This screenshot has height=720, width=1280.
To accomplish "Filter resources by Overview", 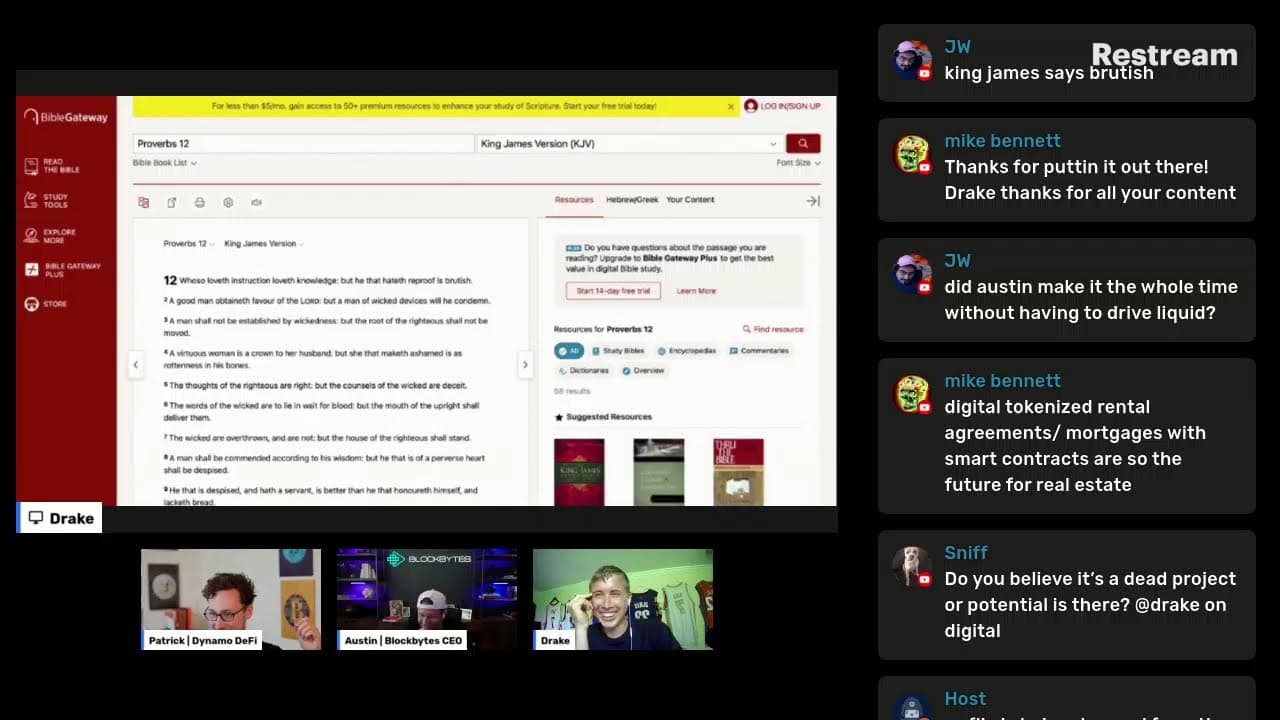I will click(x=643, y=371).
